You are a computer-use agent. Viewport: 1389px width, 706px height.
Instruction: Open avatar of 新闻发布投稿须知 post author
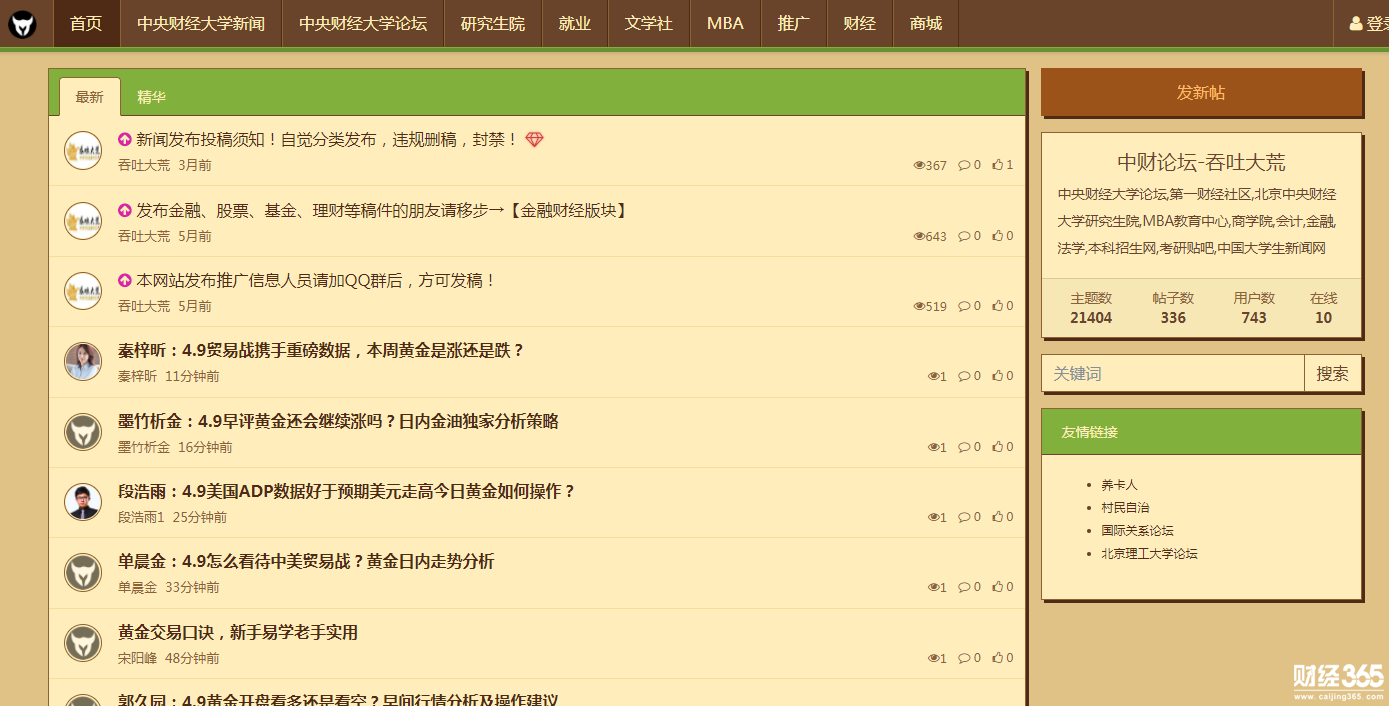pos(83,150)
